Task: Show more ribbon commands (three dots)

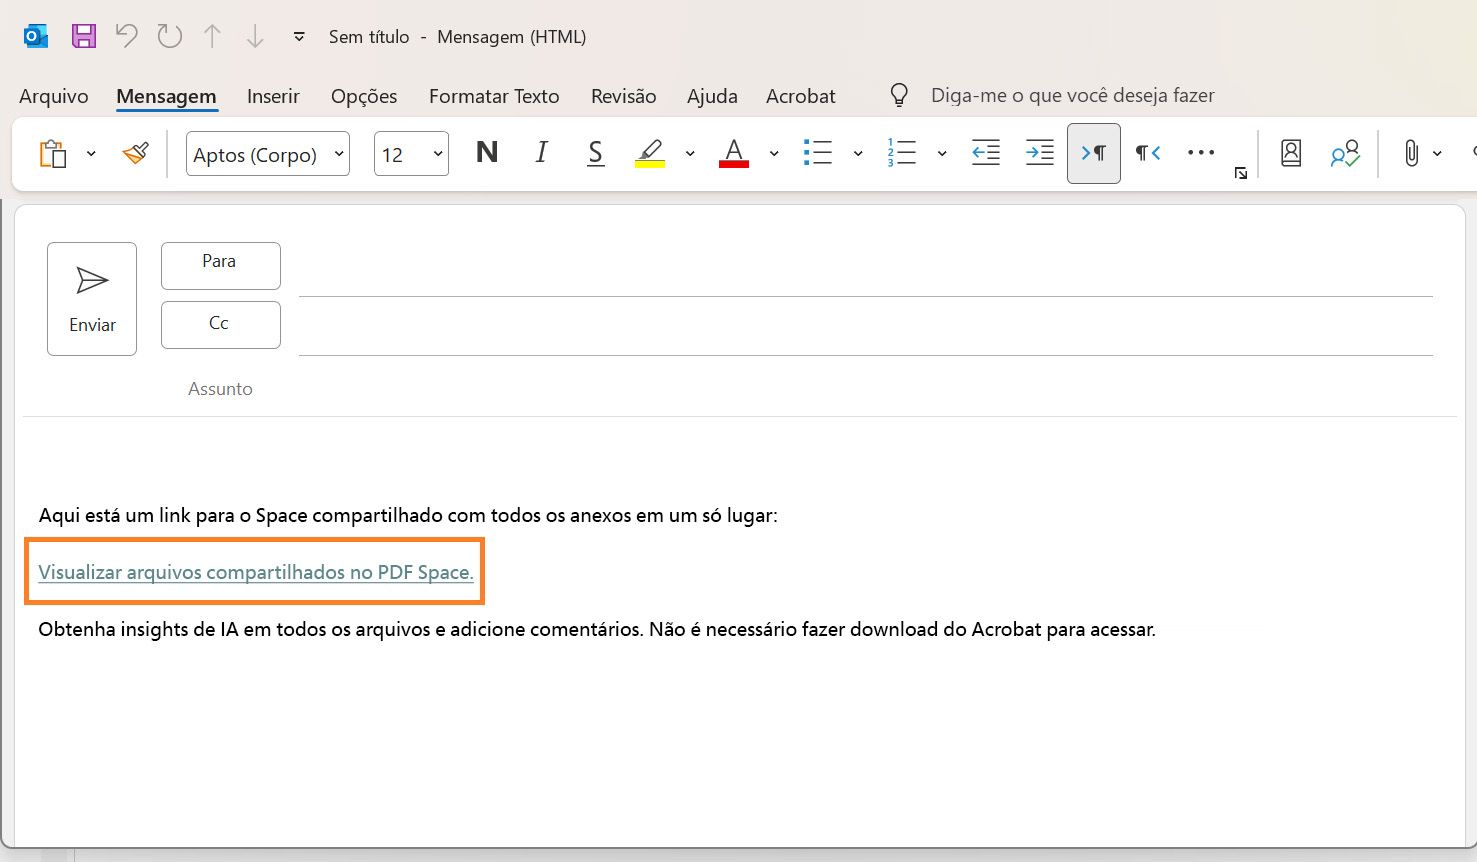Action: click(x=1201, y=153)
